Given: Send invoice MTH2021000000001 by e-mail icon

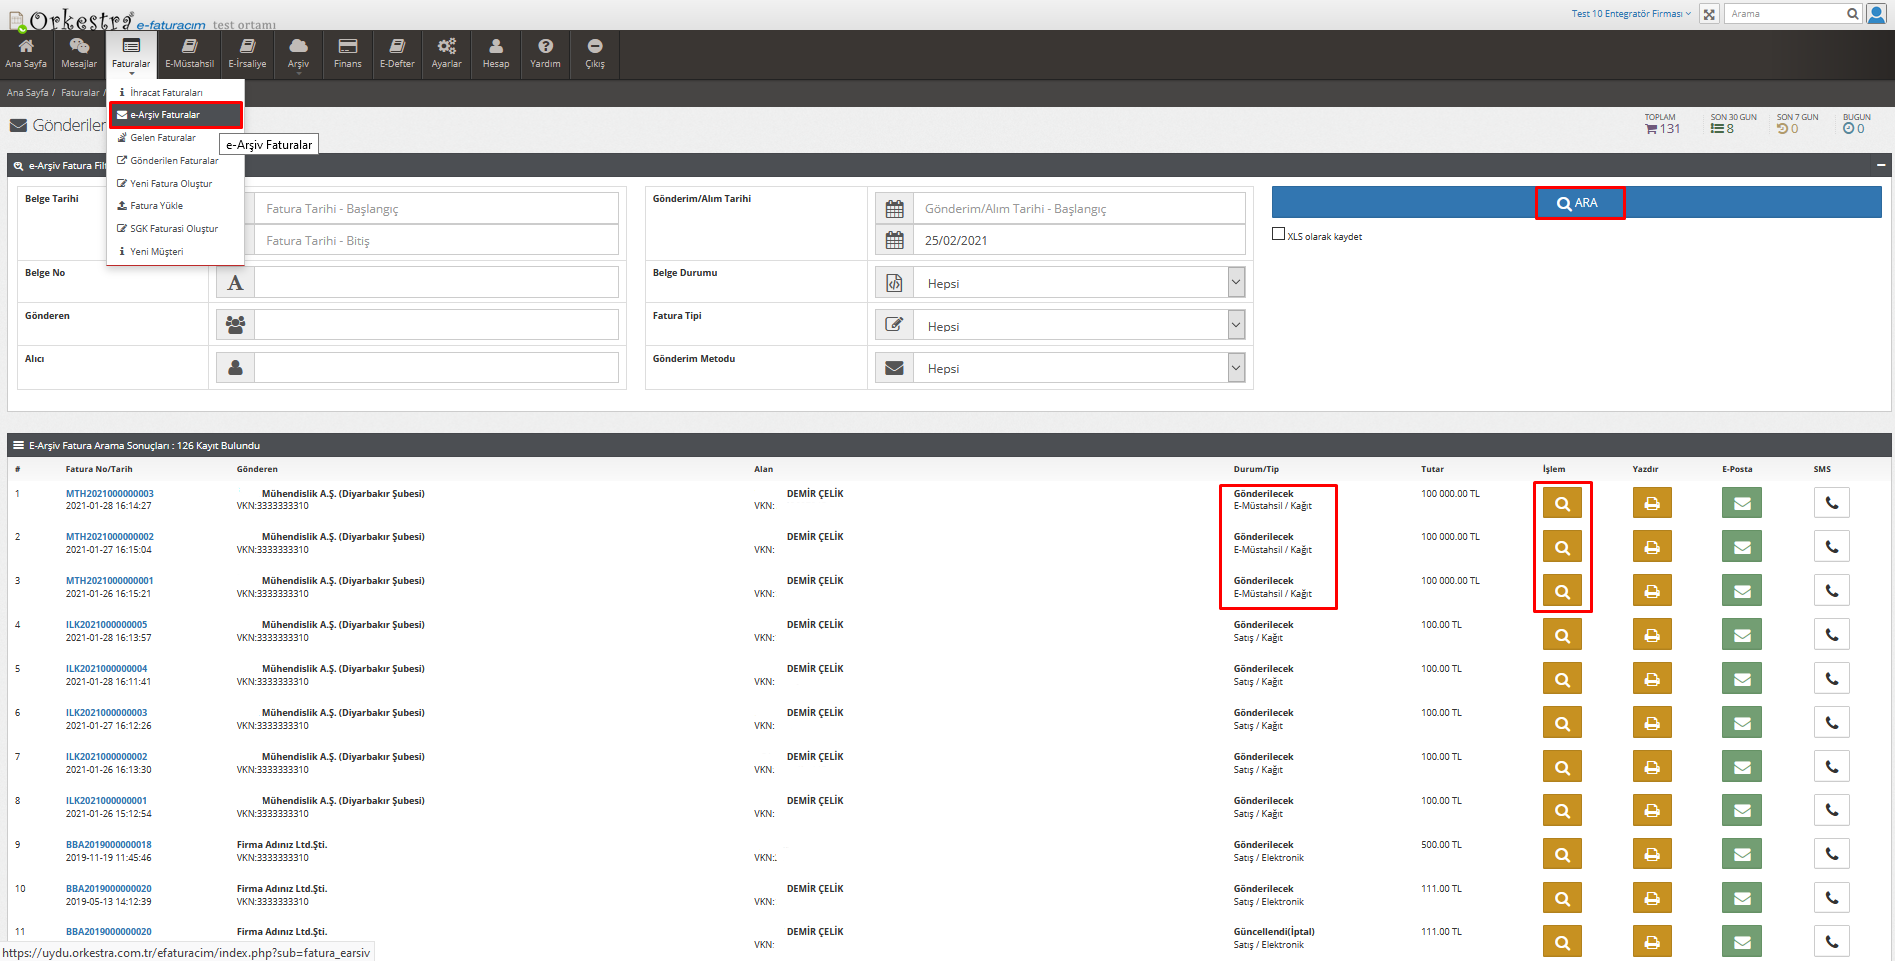Looking at the screenshot, I should point(1741,591).
